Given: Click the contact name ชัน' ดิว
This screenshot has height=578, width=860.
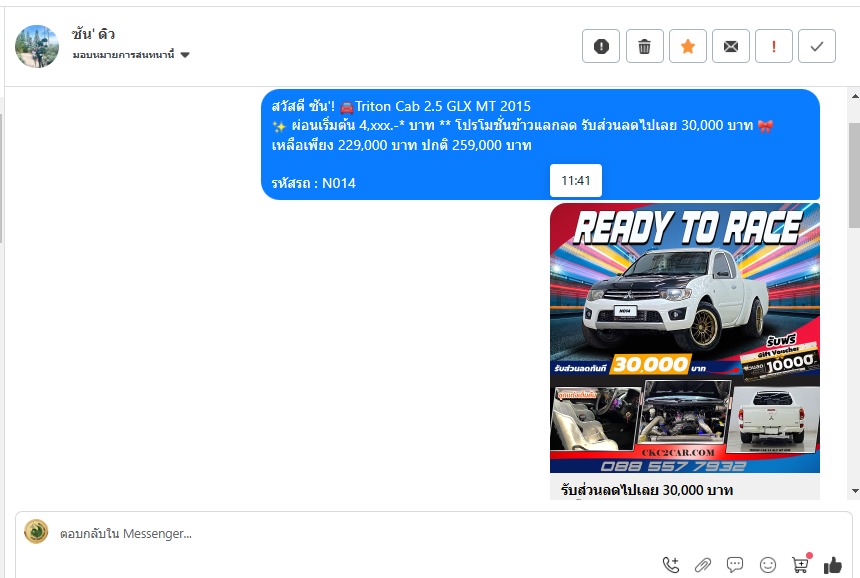Looking at the screenshot, I should [93, 34].
